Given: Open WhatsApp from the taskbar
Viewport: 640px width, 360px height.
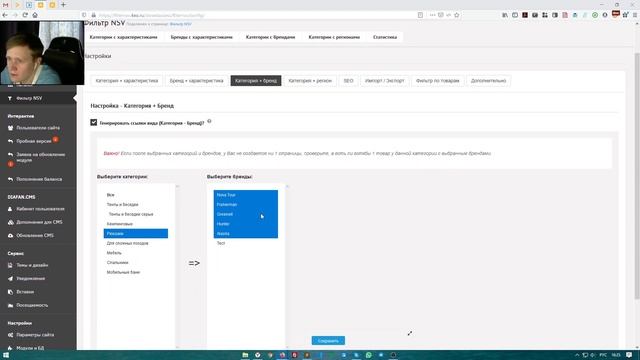Looking at the screenshot, I should (x=369, y=355).
